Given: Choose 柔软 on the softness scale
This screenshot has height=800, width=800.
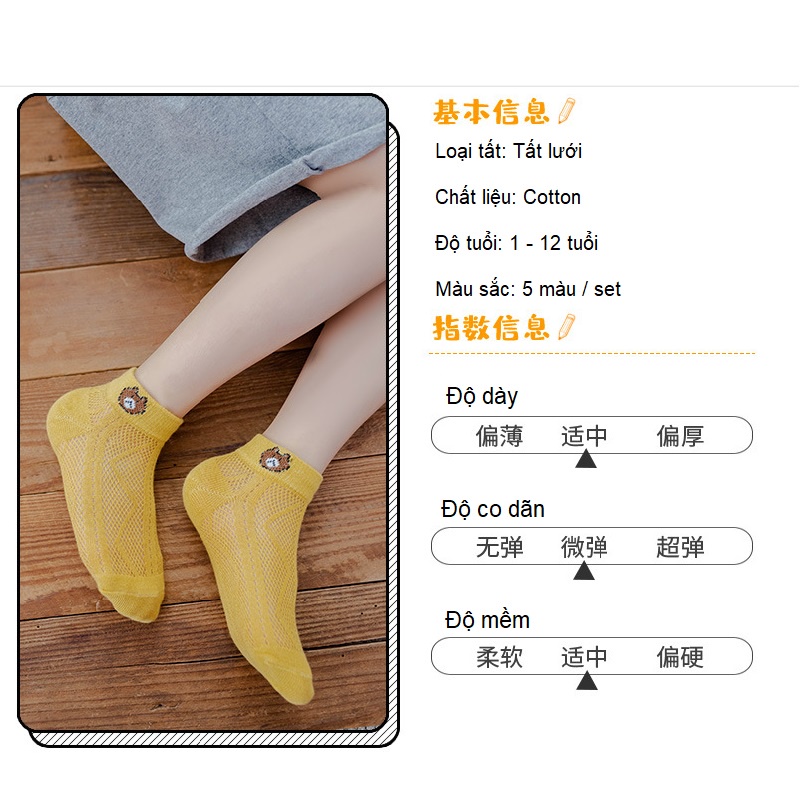Looking at the screenshot, I should (499, 657).
